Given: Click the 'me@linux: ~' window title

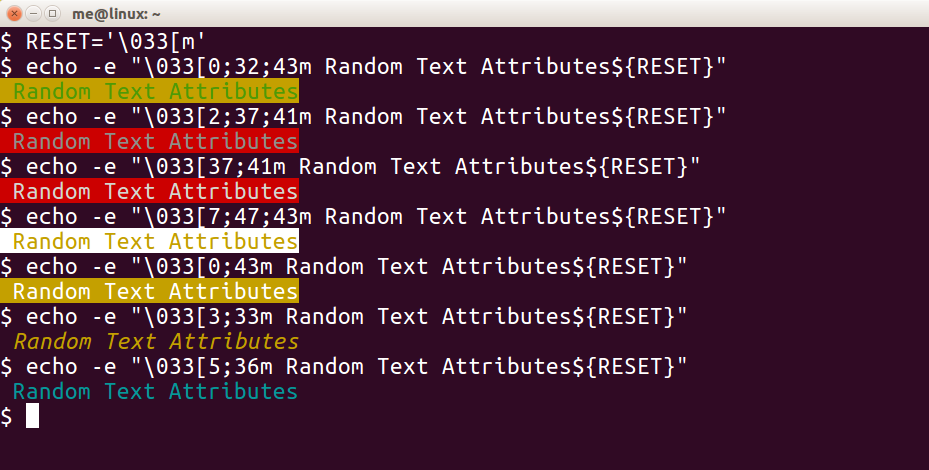Looking at the screenshot, I should point(116,13).
